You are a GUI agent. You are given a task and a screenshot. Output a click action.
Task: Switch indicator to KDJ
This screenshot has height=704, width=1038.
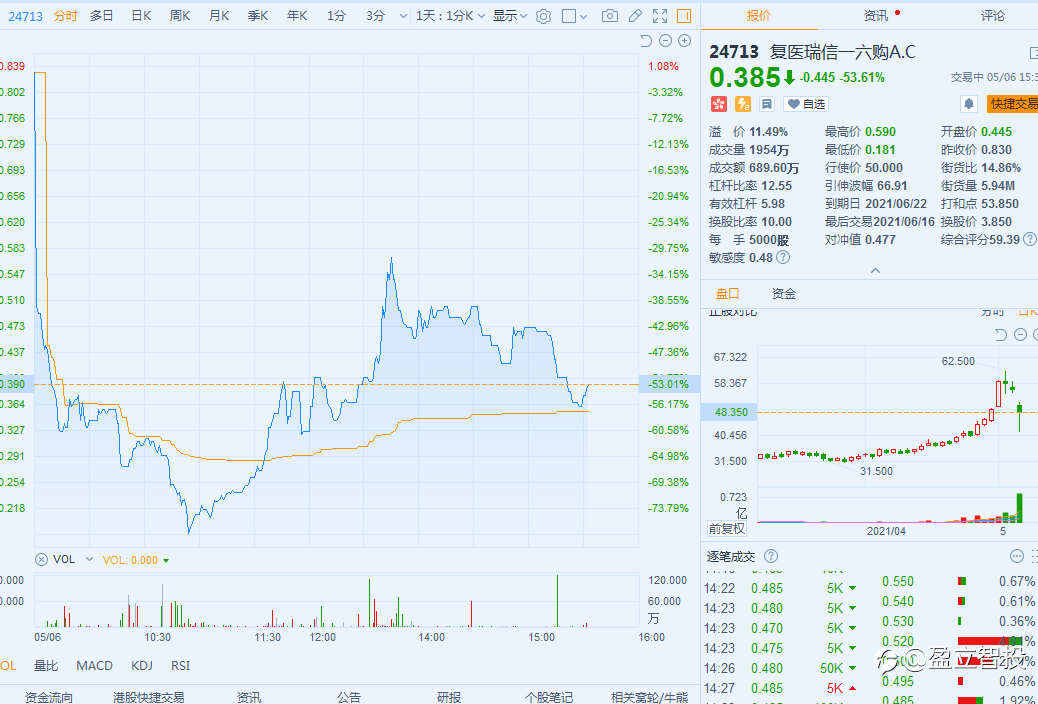point(142,666)
